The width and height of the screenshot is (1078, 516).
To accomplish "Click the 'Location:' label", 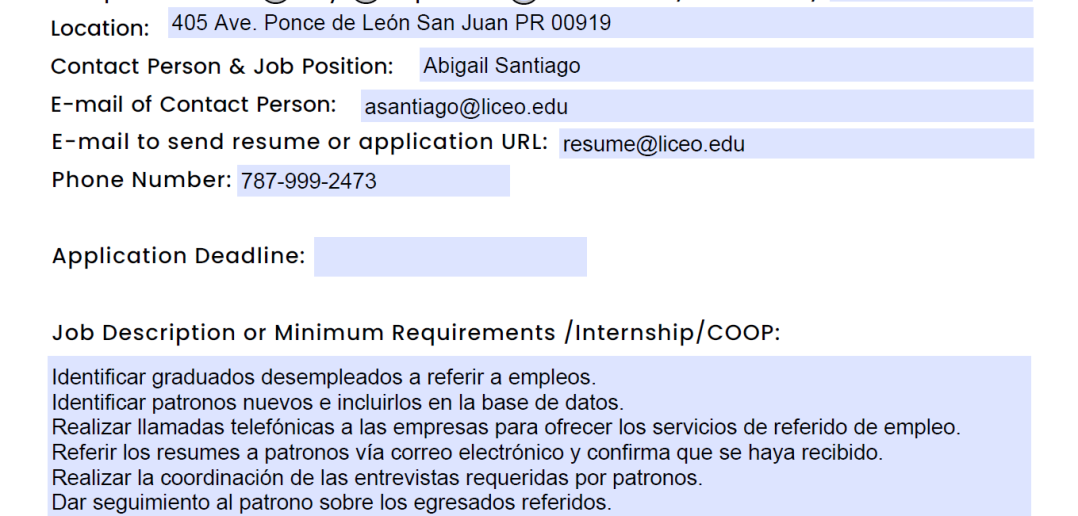I will pyautogui.click(x=100, y=28).
